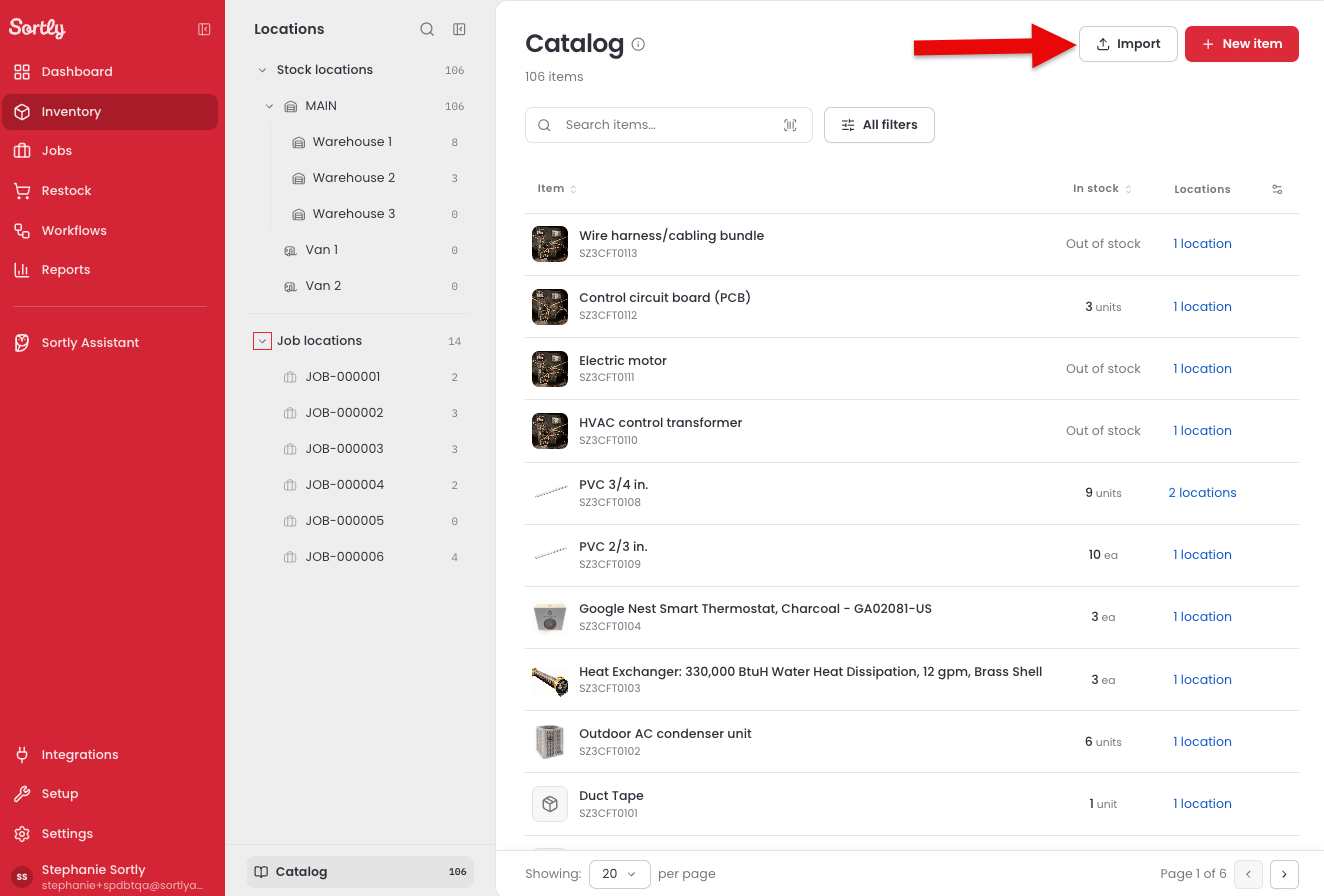The width and height of the screenshot is (1324, 896).
Task: Open Google Nest Smart Thermostat thumbnail
Action: point(550,617)
